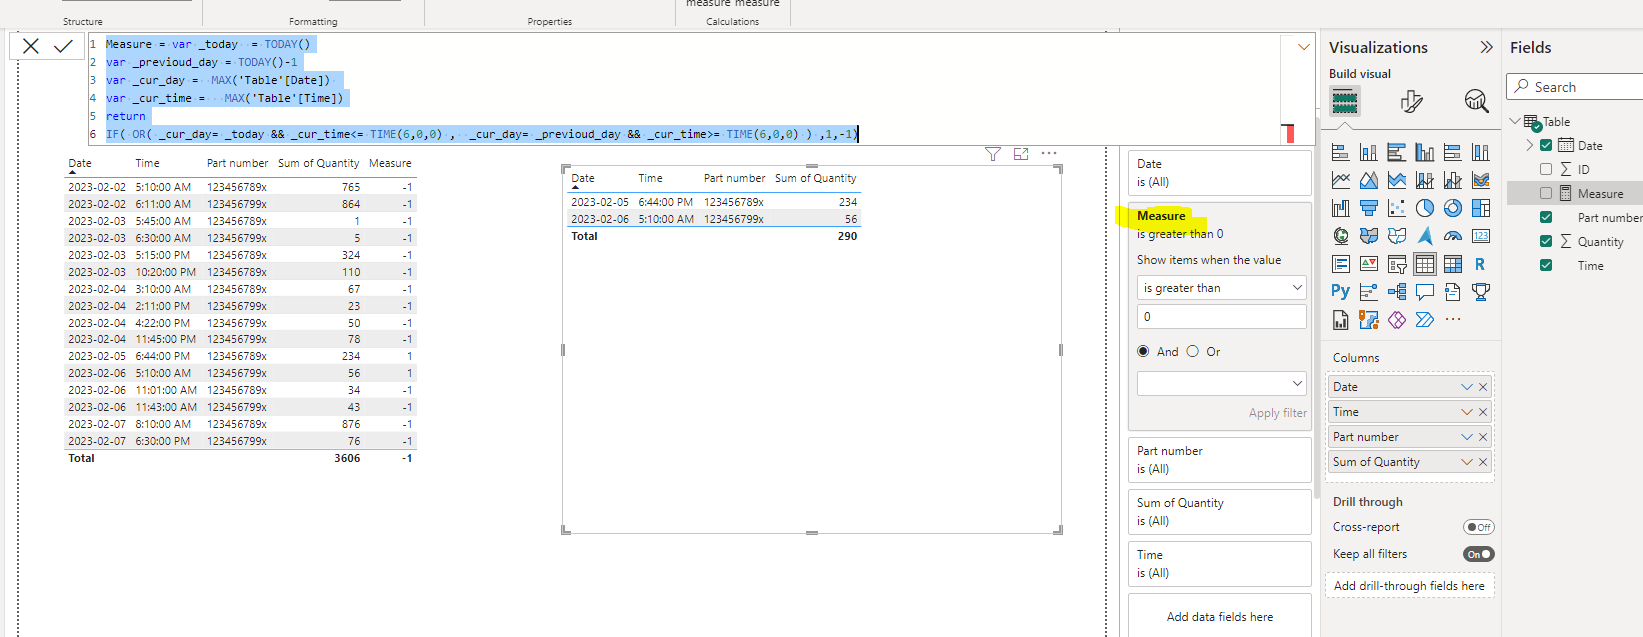Uncheck the Time field checkbox

point(1546,265)
